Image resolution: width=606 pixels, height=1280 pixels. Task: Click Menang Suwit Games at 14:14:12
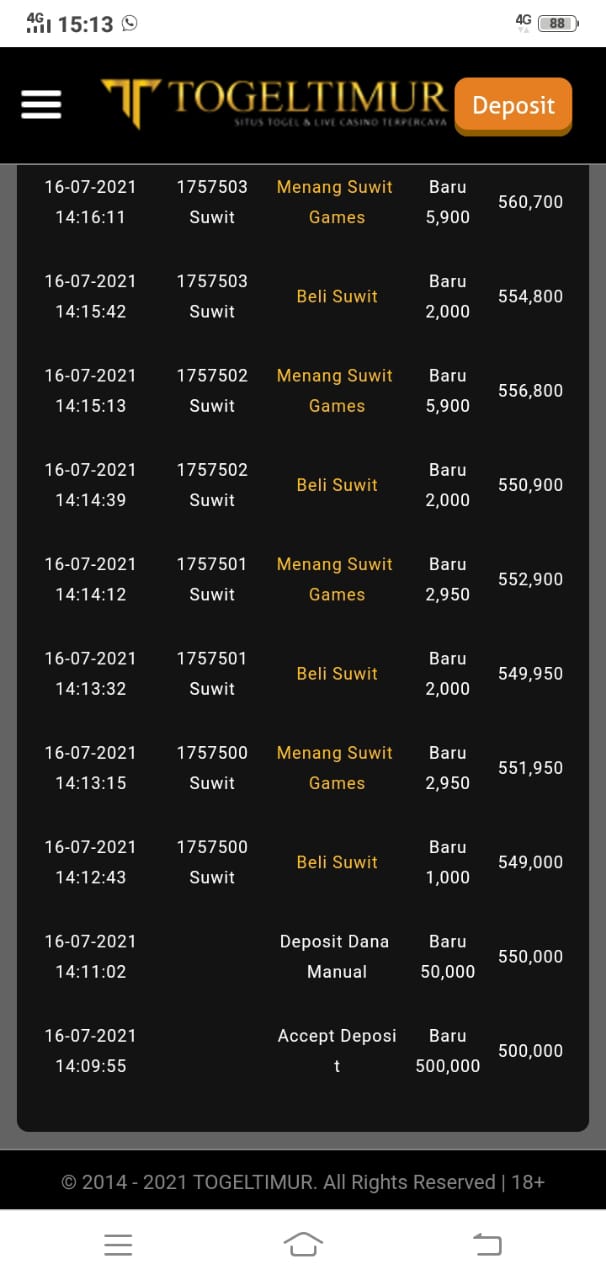[x=336, y=579]
